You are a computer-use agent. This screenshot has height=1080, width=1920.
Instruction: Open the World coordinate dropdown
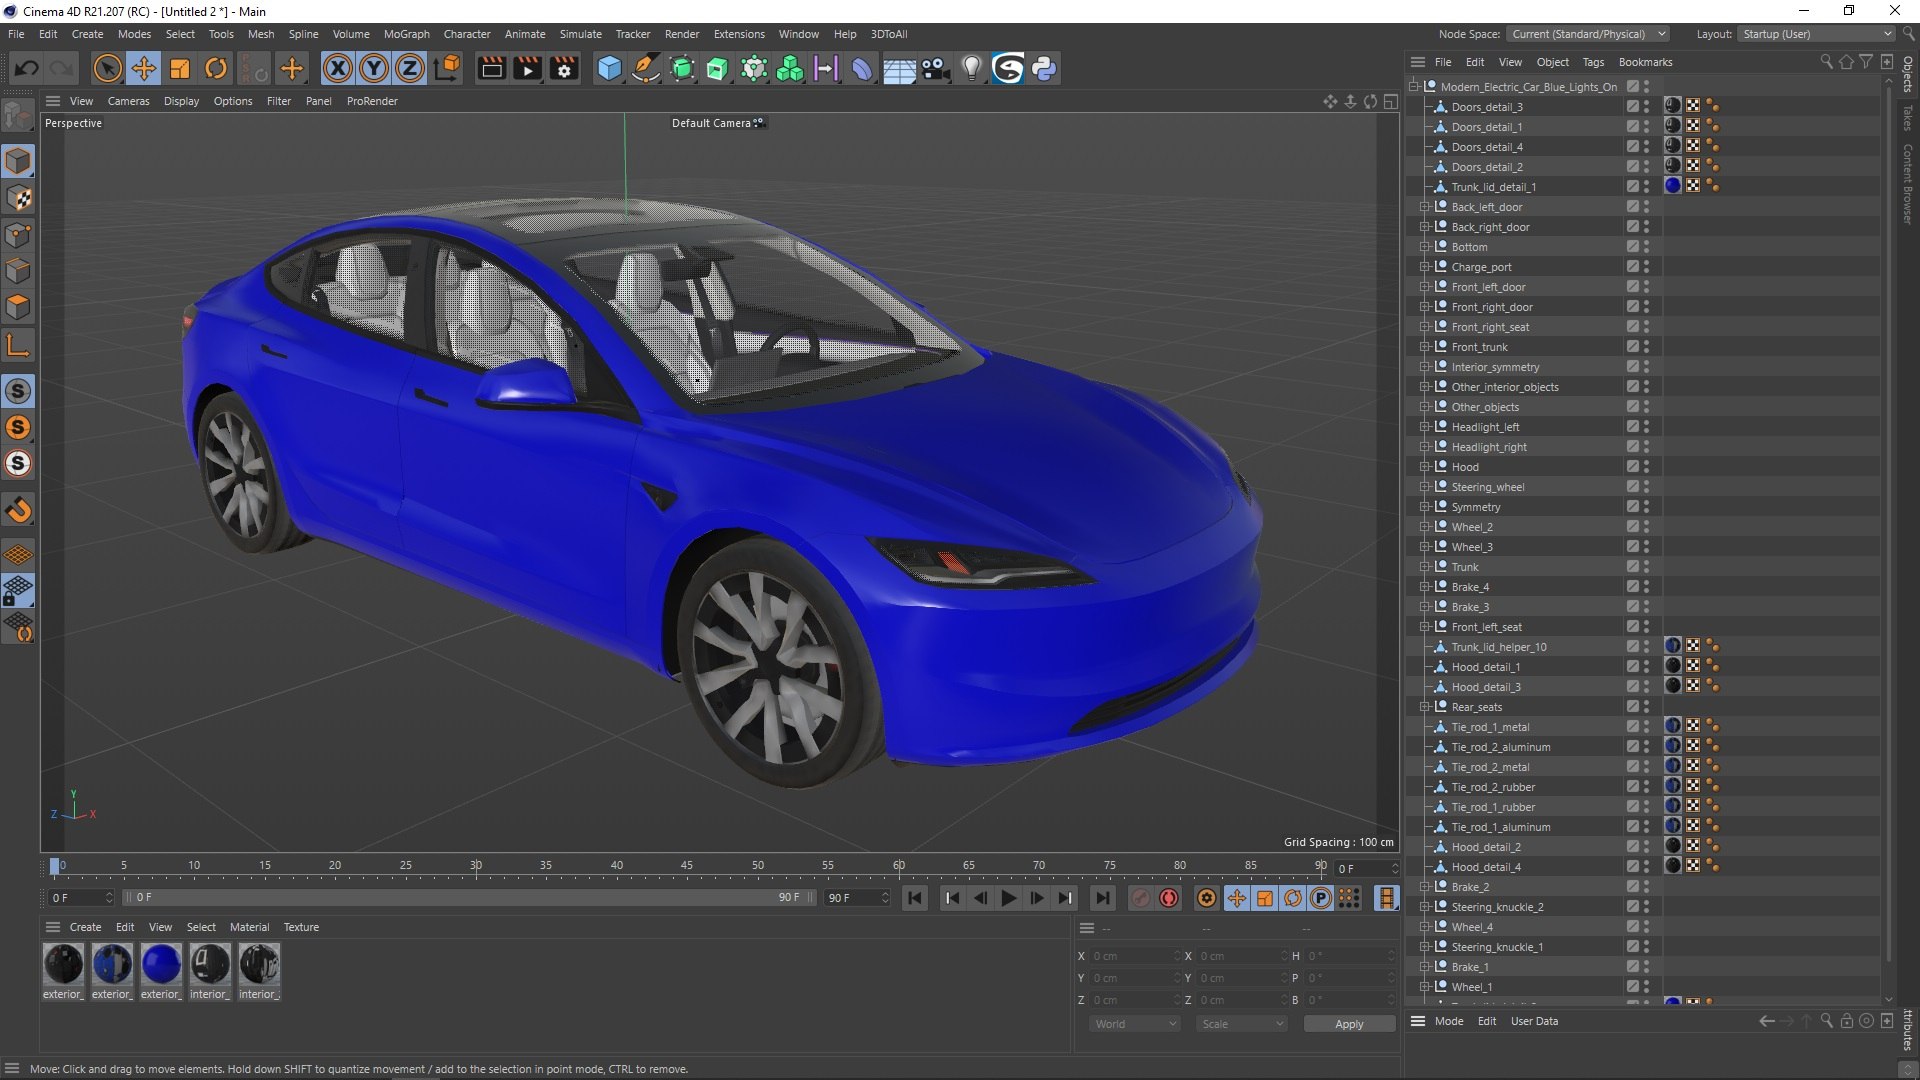(x=1134, y=1024)
